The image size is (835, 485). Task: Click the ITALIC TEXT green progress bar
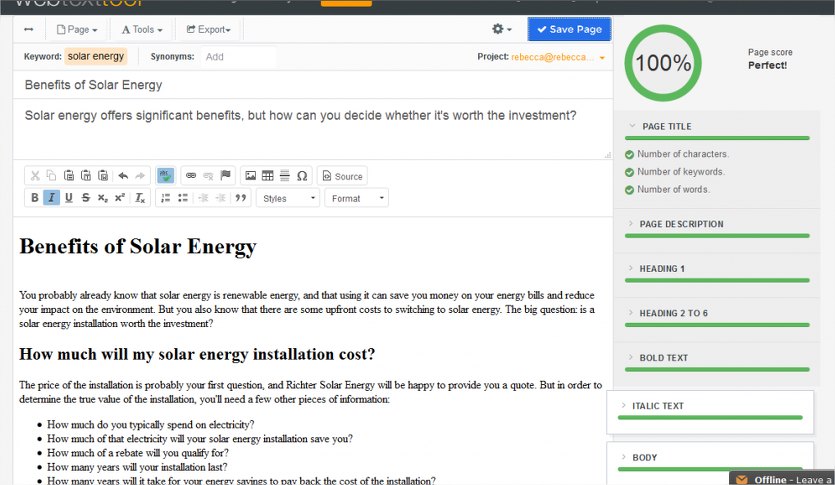click(x=710, y=418)
